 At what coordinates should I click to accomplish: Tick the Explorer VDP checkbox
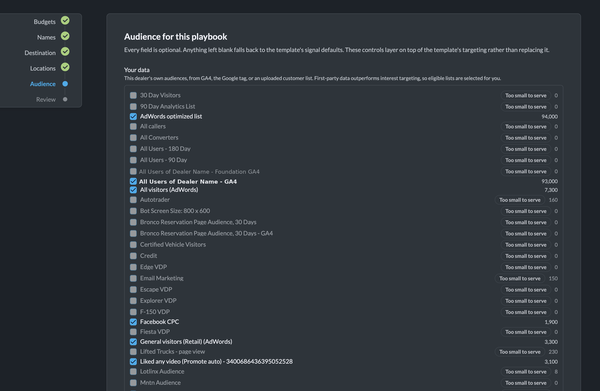coord(133,301)
